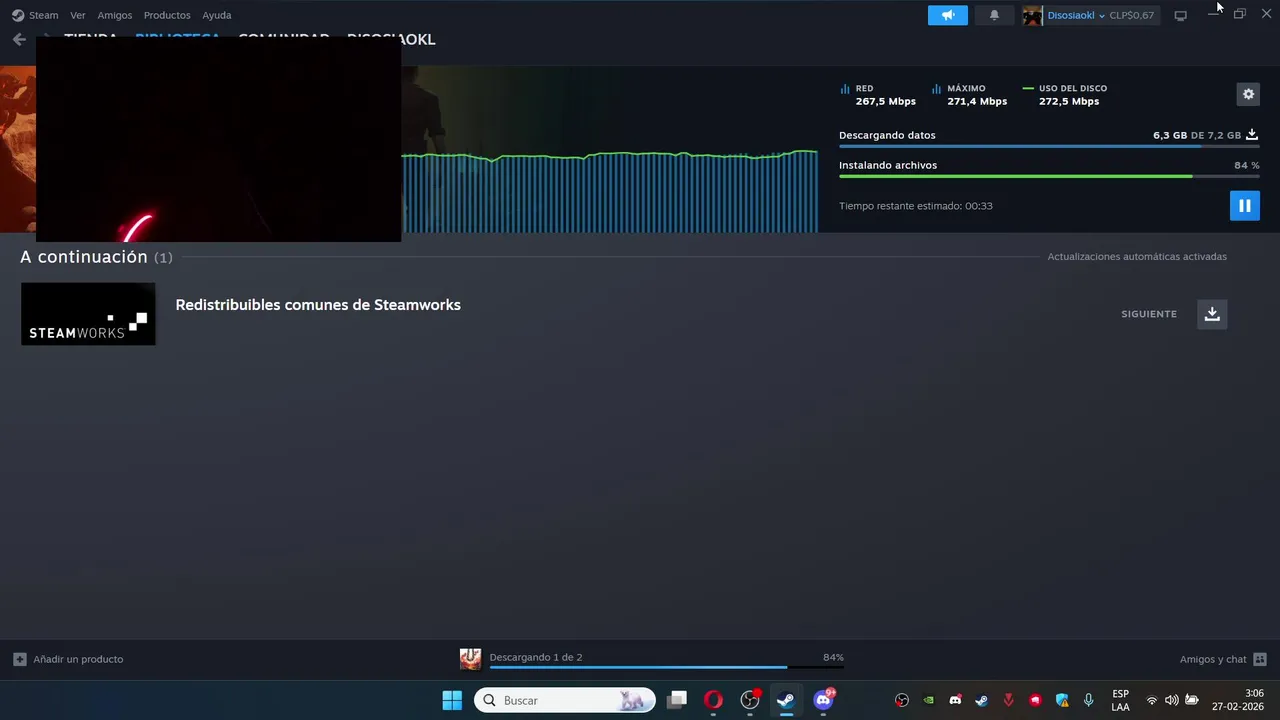Image resolution: width=1280 pixels, height=720 pixels.
Task: Click the Tiempo restante estimado text
Action: (916, 206)
